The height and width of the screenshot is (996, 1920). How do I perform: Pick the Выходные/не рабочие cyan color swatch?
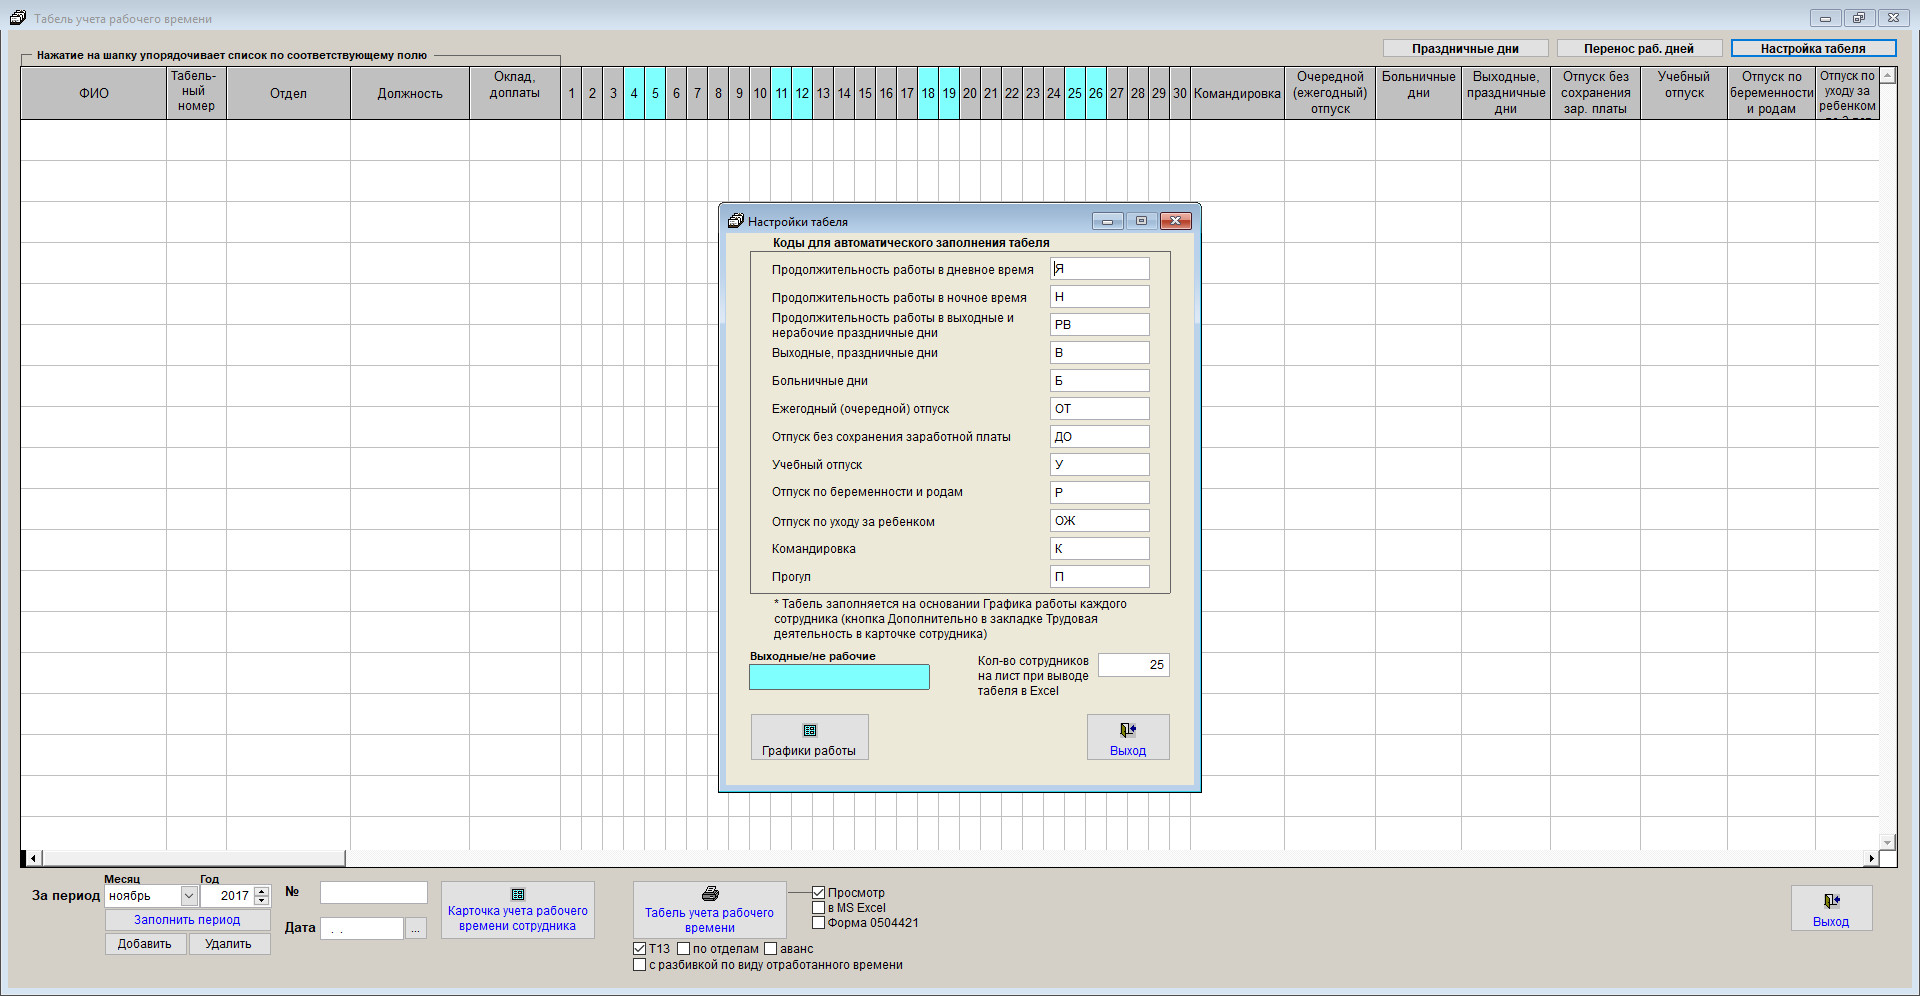[839, 677]
